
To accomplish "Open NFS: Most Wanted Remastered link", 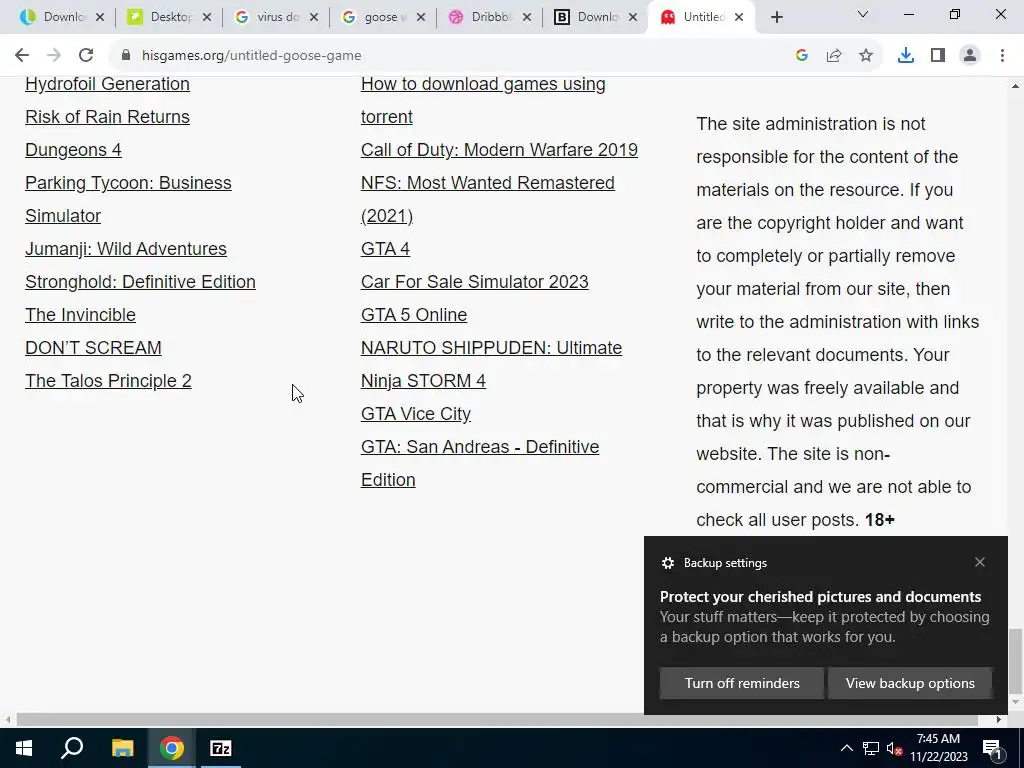I will pyautogui.click(x=488, y=199).
